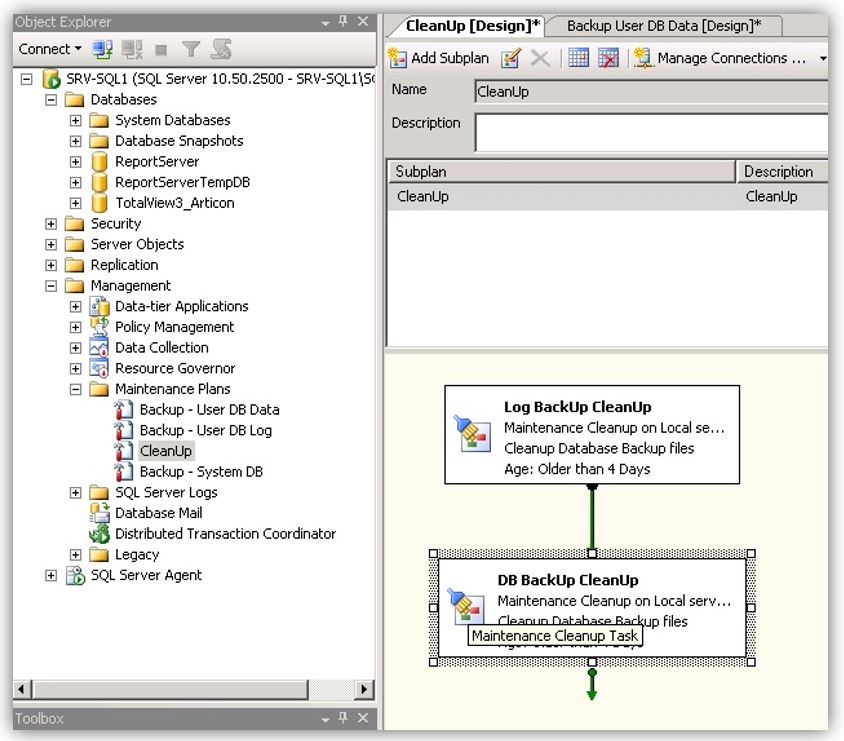This screenshot has width=844, height=741.
Task: Select the CleanUp maintenance plan
Action: click(165, 451)
